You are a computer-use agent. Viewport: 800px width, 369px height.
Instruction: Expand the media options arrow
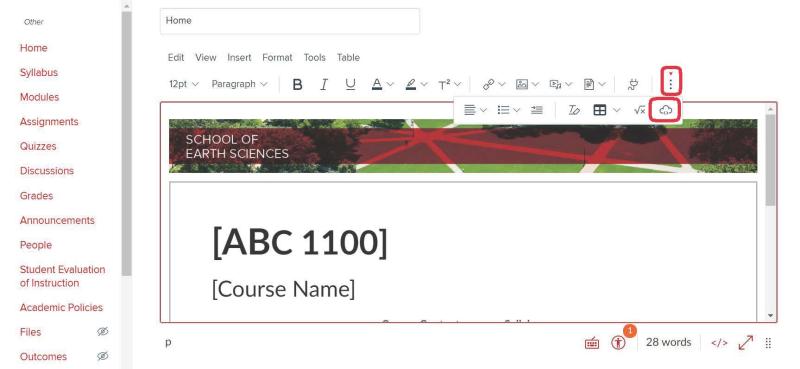click(569, 84)
